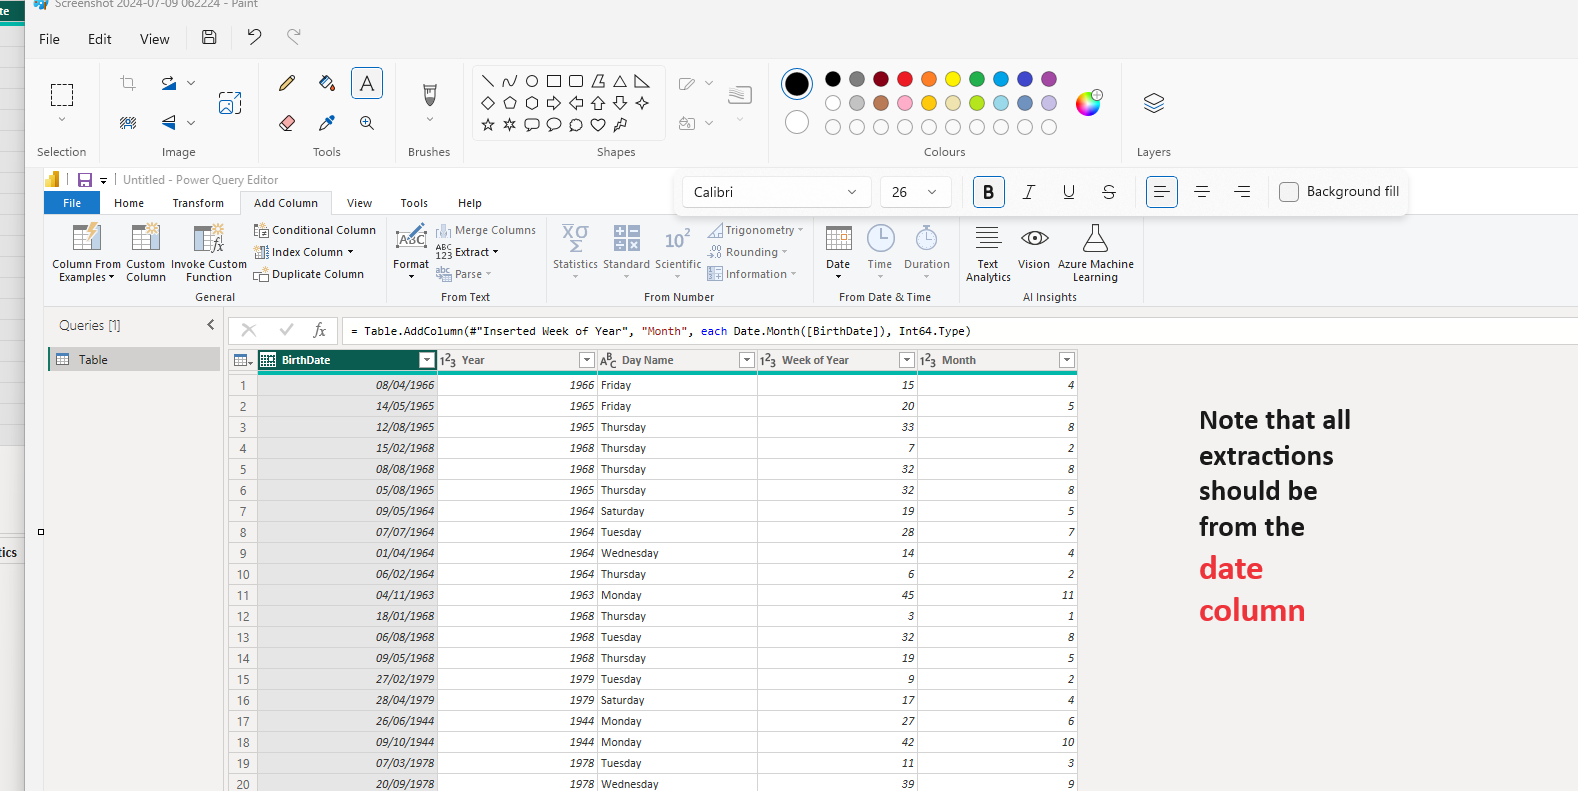Choose the green colour swatch

977,79
